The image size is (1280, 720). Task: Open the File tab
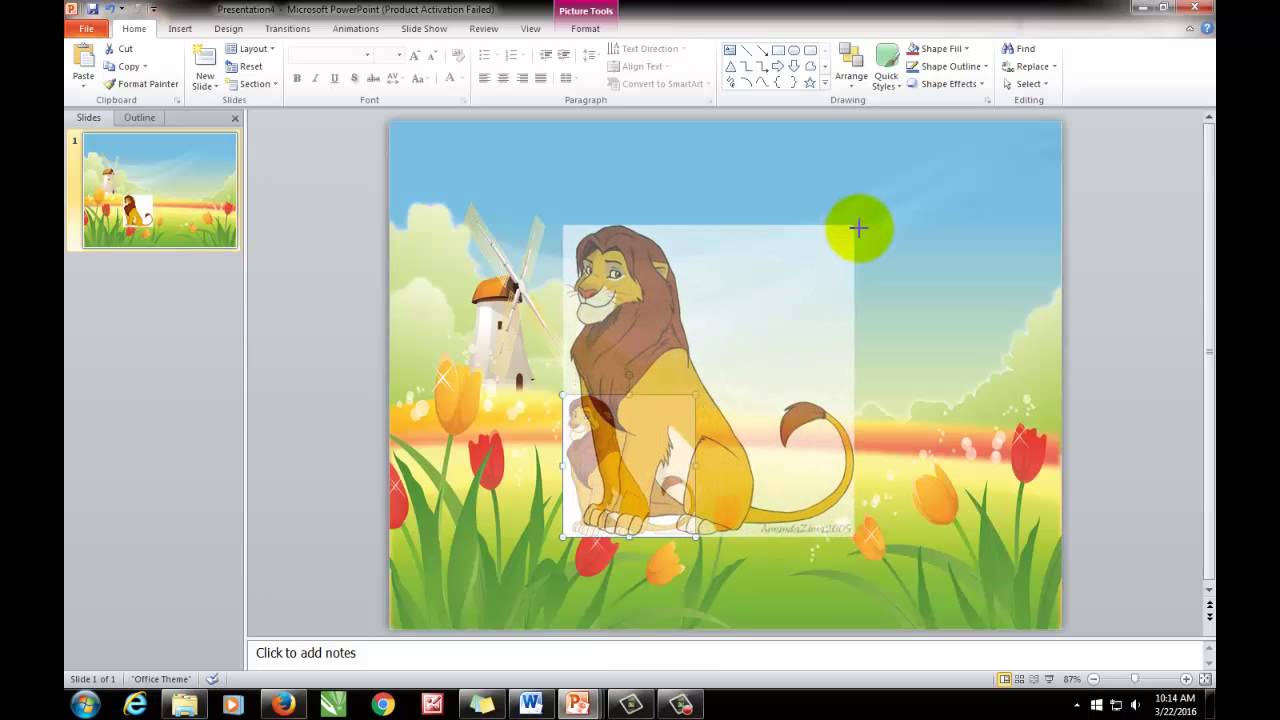point(87,29)
